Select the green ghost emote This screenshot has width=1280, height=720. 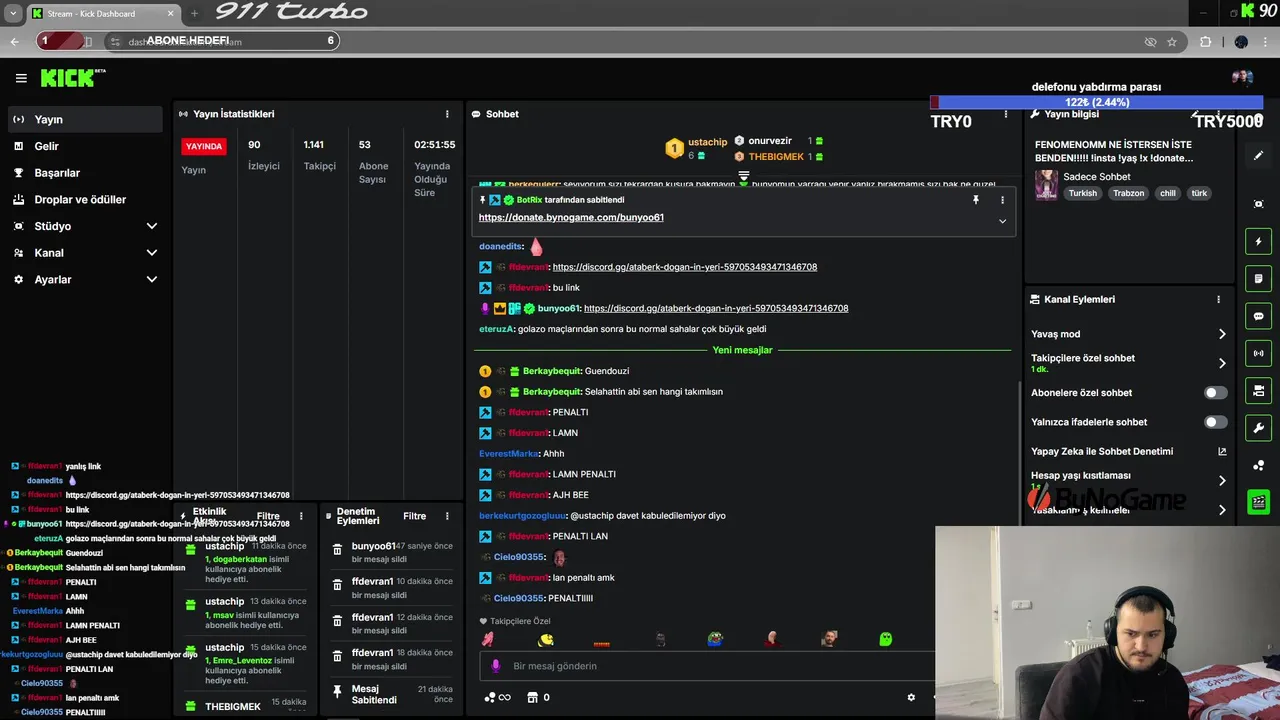coord(886,639)
